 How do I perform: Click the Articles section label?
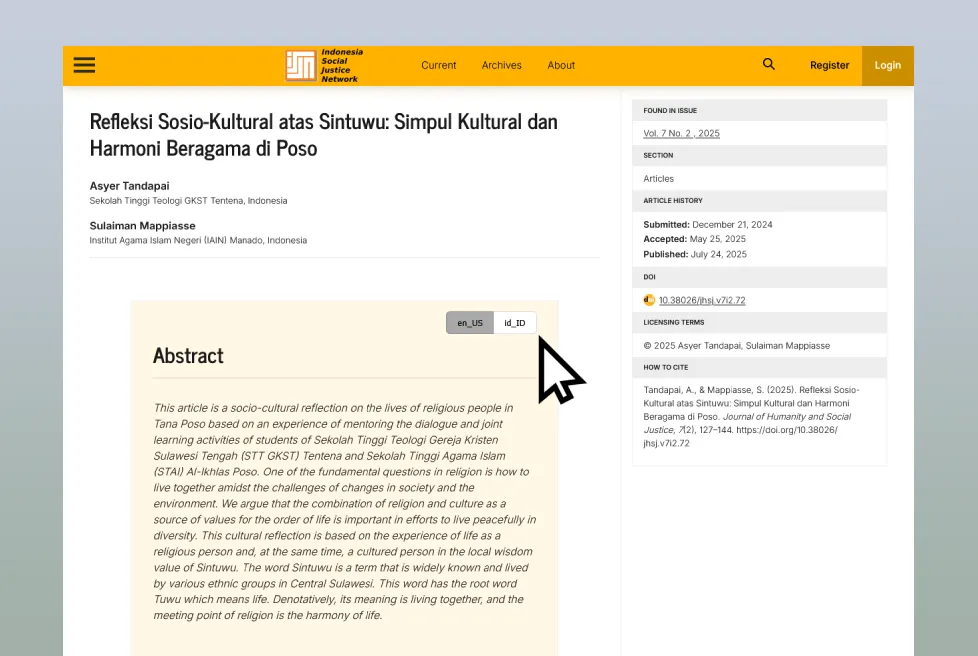pos(658,178)
